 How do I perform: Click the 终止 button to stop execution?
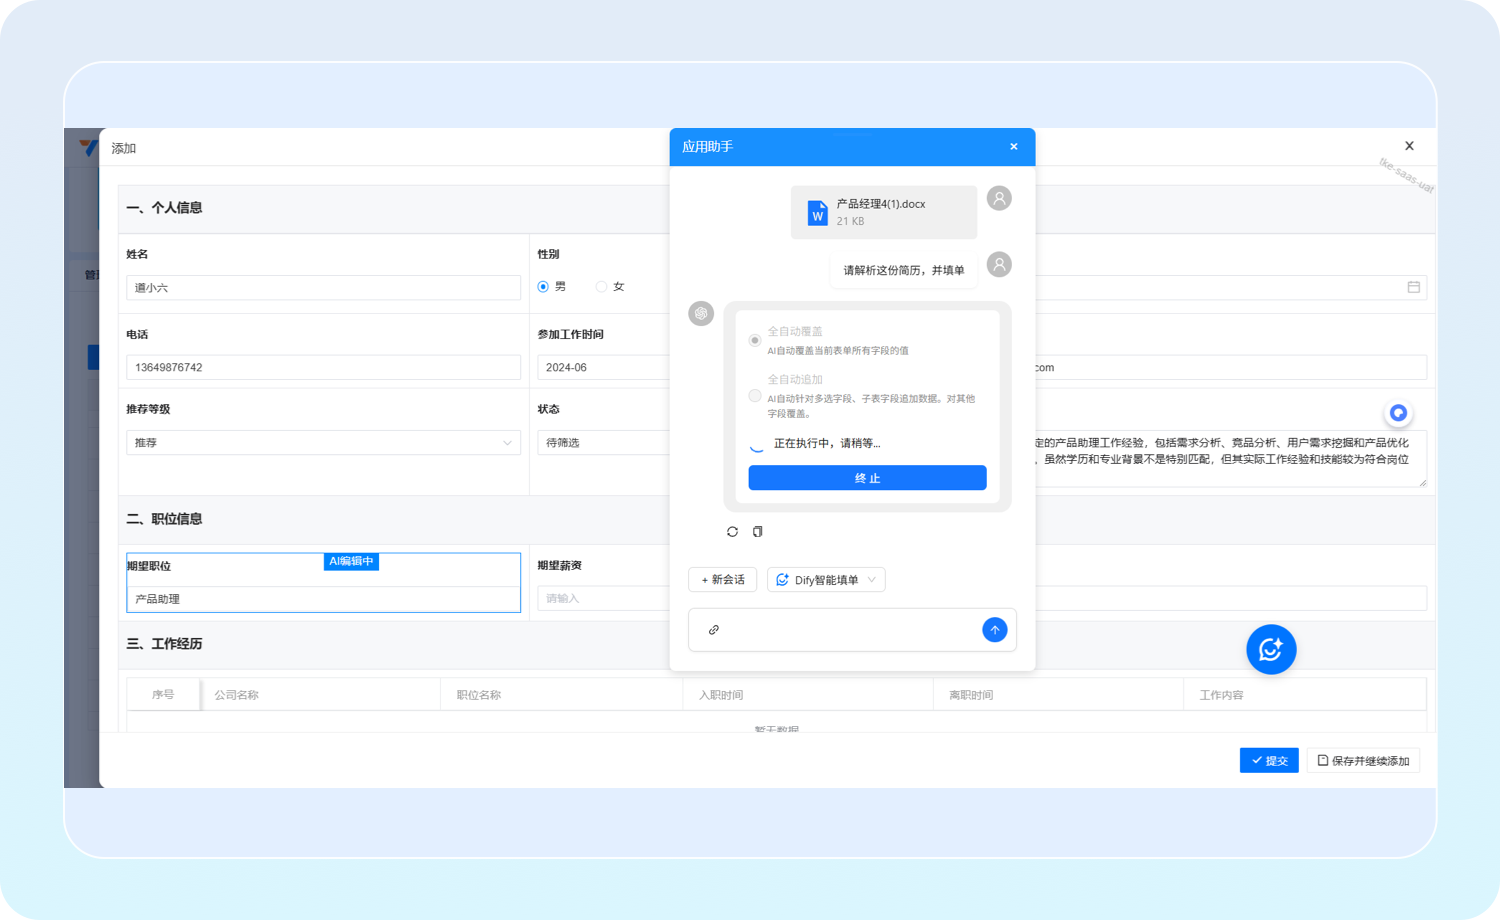pos(867,478)
